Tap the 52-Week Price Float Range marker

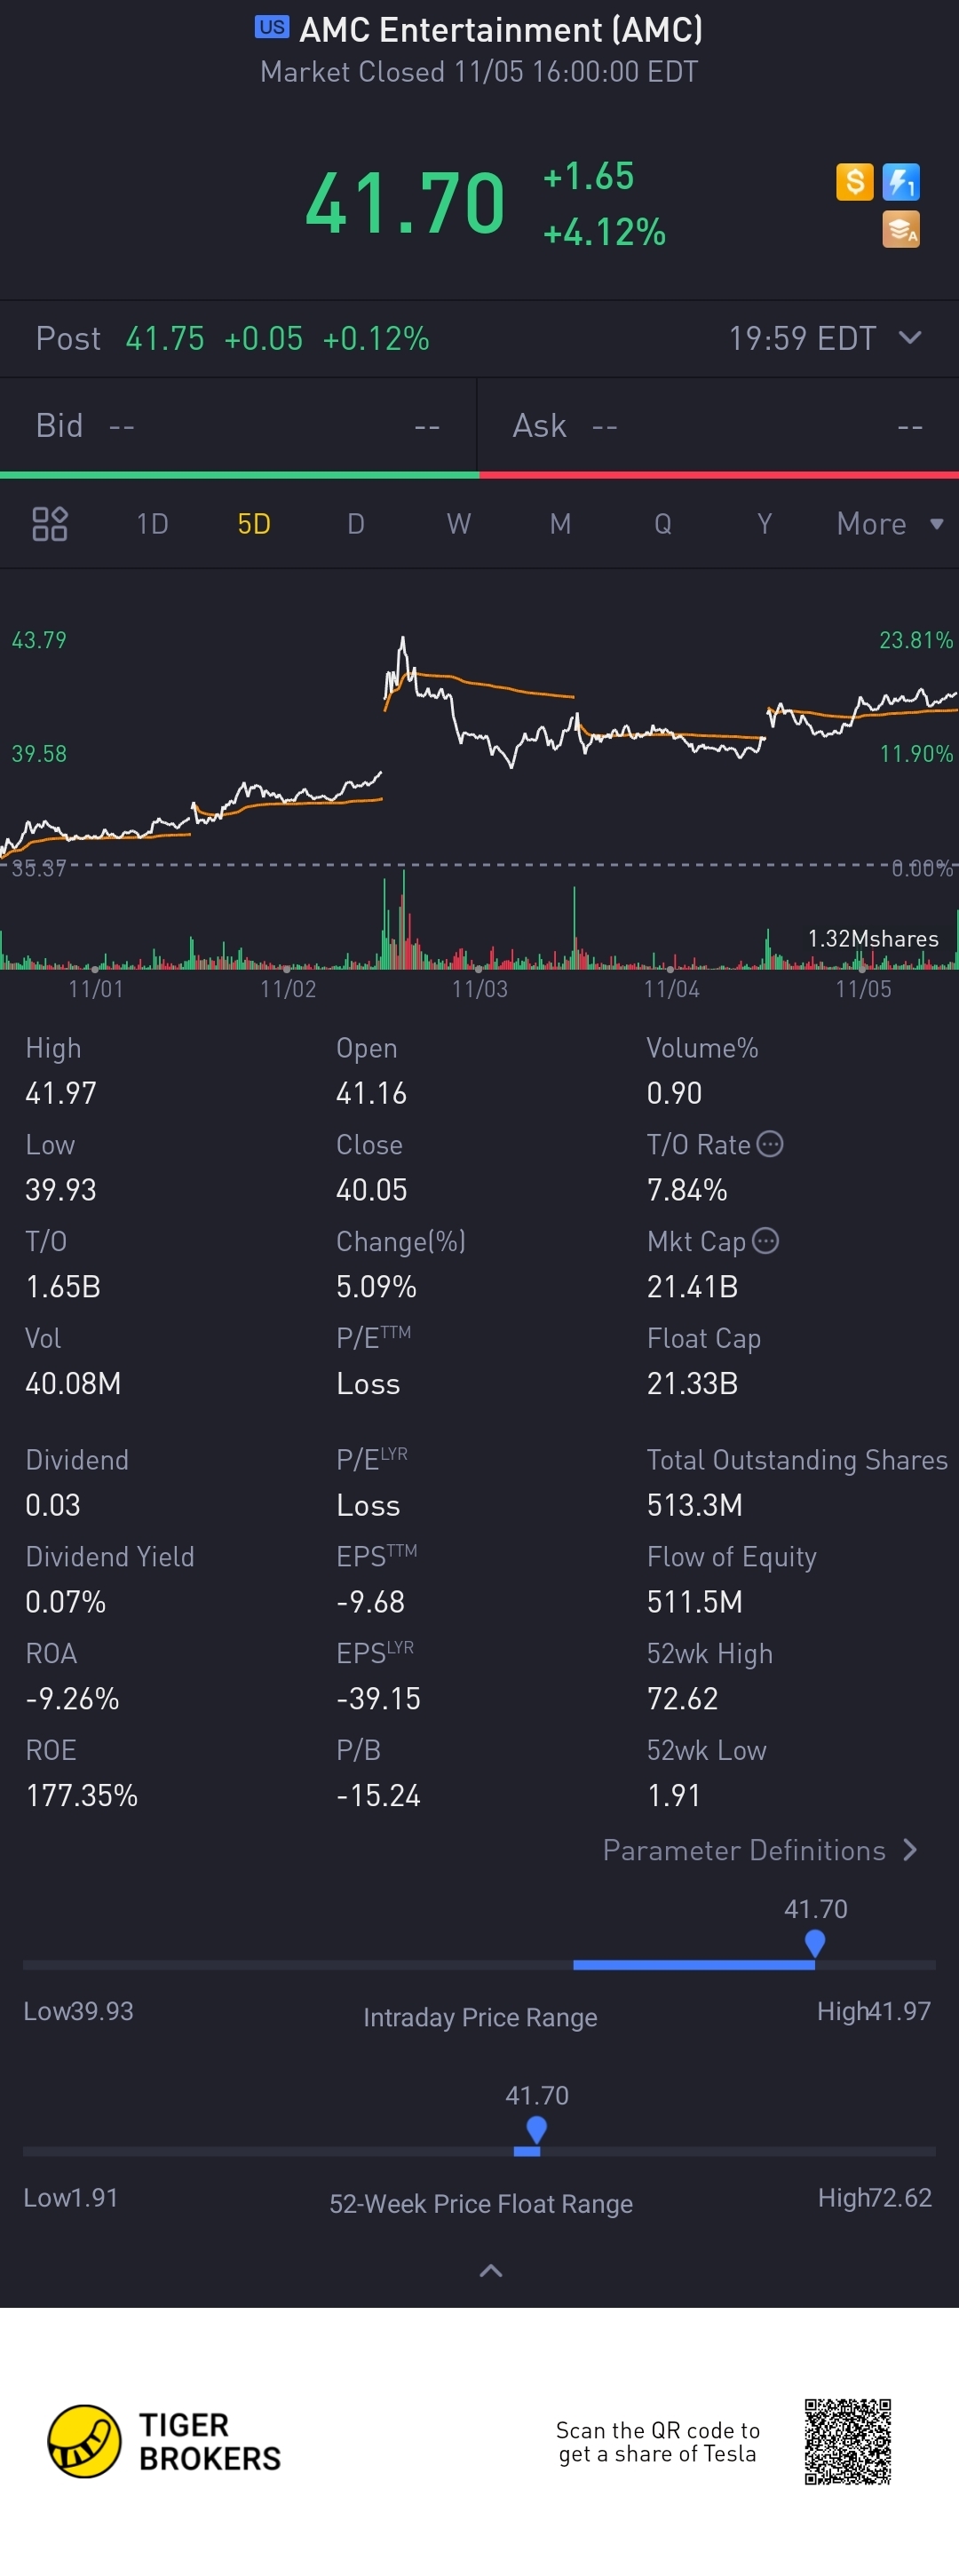pyautogui.click(x=536, y=2130)
